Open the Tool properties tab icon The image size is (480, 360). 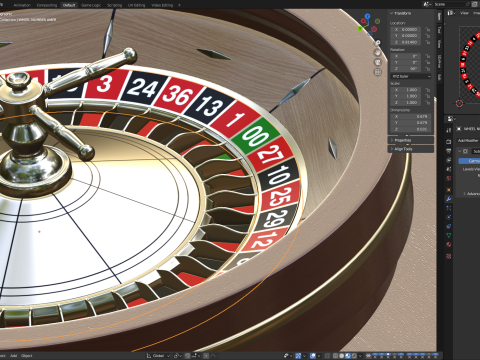click(x=449, y=130)
